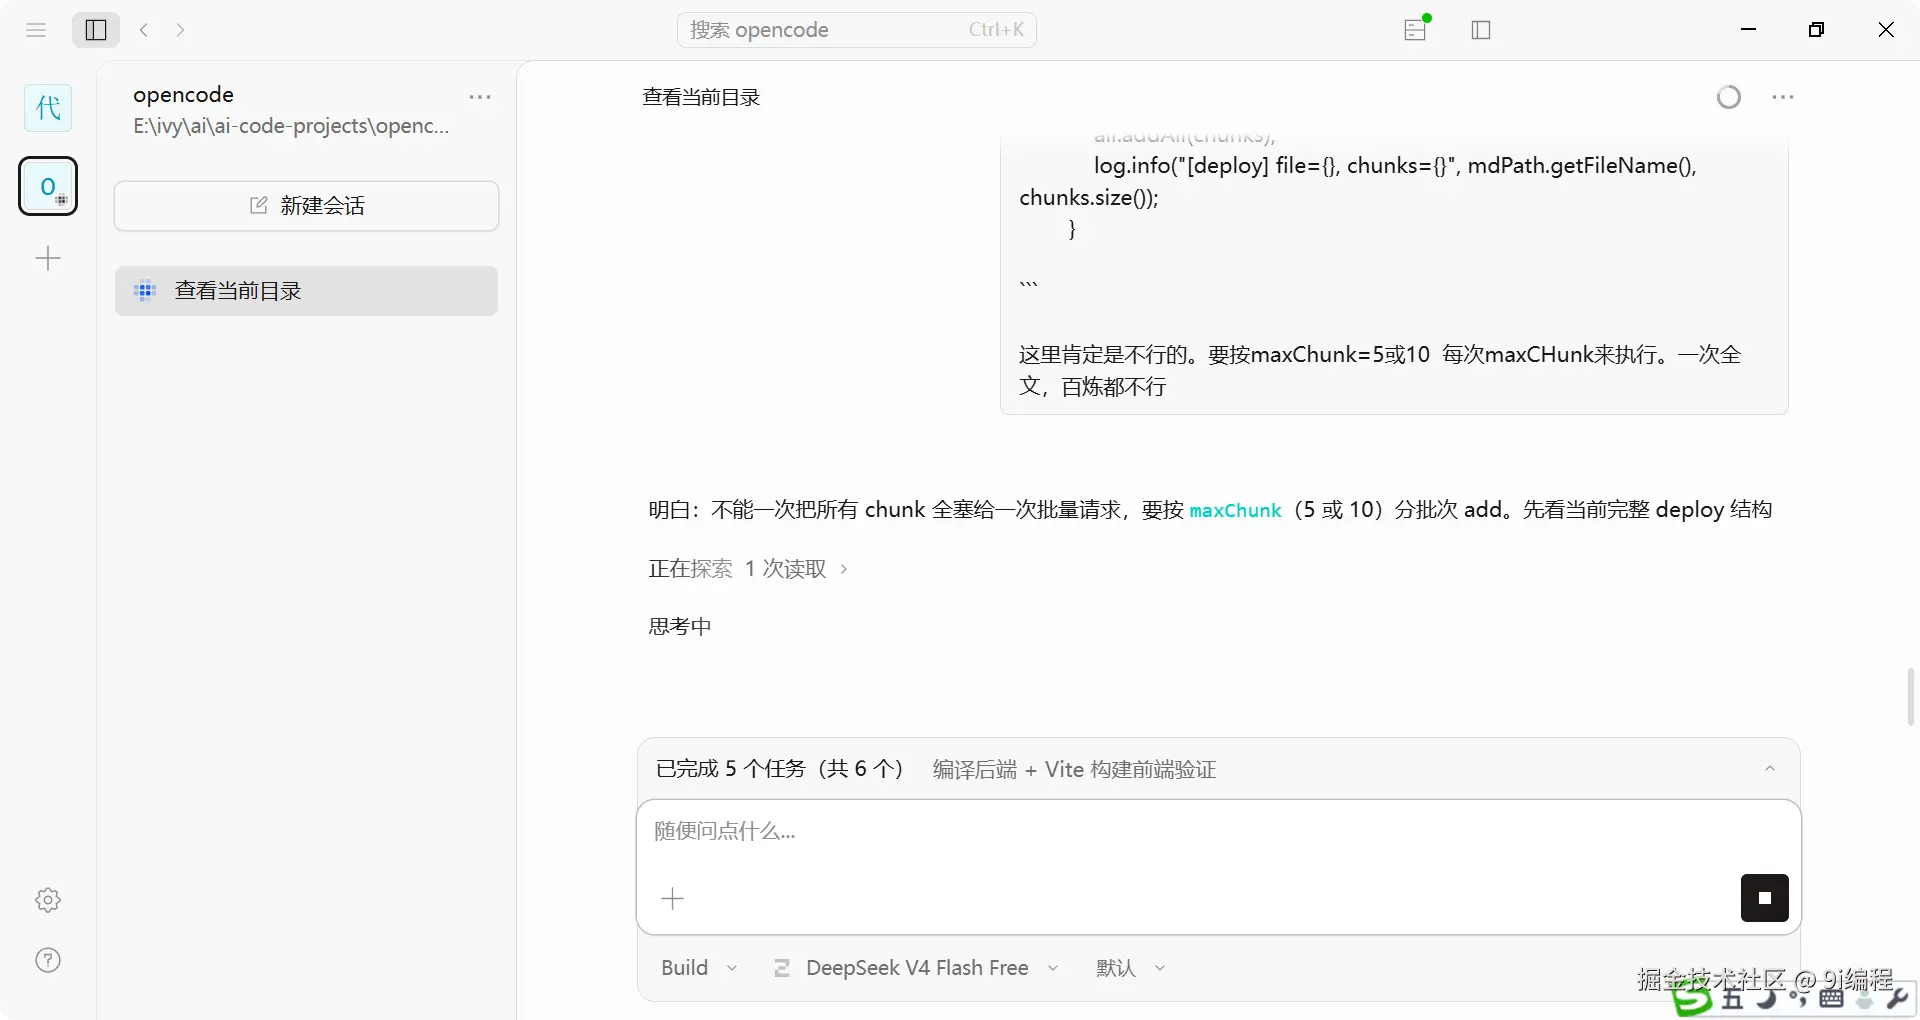Open DeepSeek V4 Flash Free model dropdown

click(x=916, y=968)
